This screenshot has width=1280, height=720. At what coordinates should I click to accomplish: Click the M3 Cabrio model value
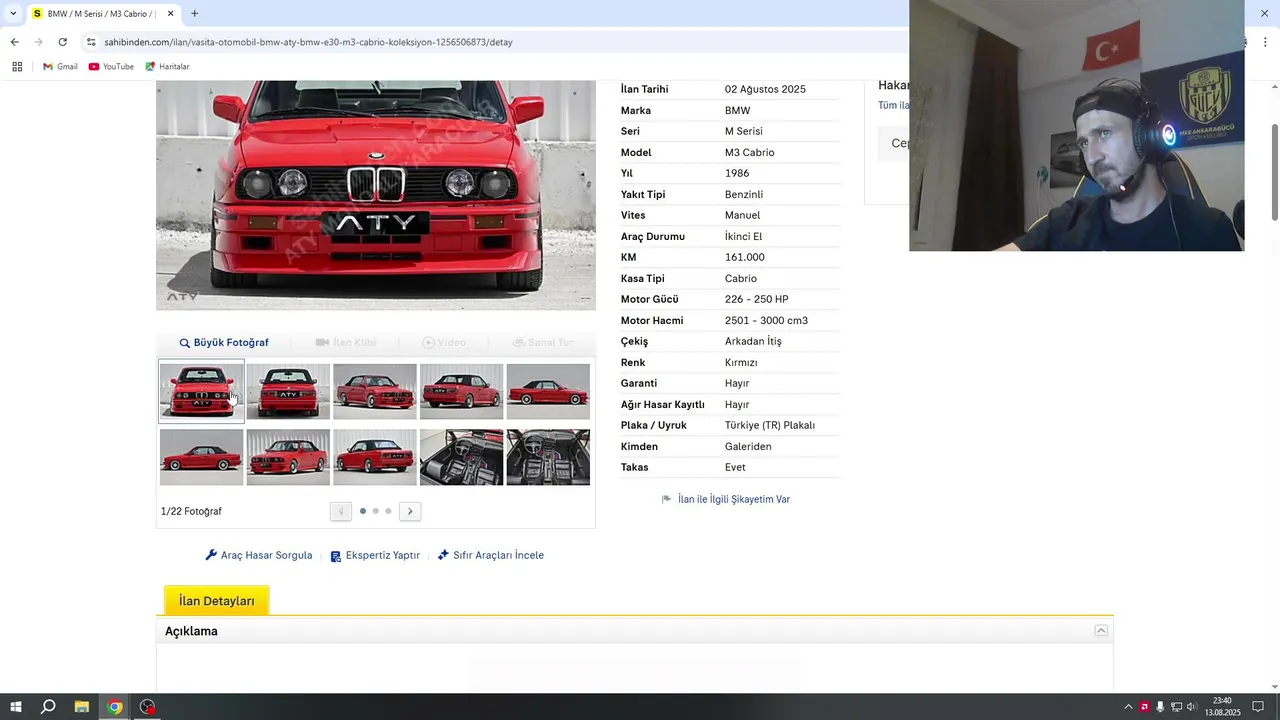[749, 152]
